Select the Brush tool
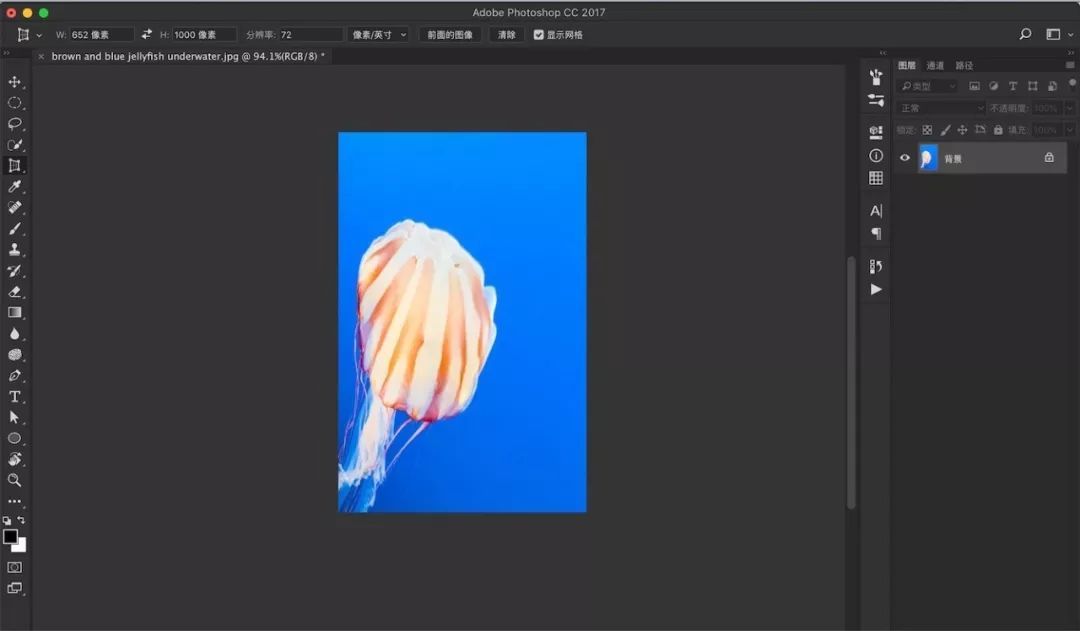This screenshot has width=1080, height=631. coord(14,228)
